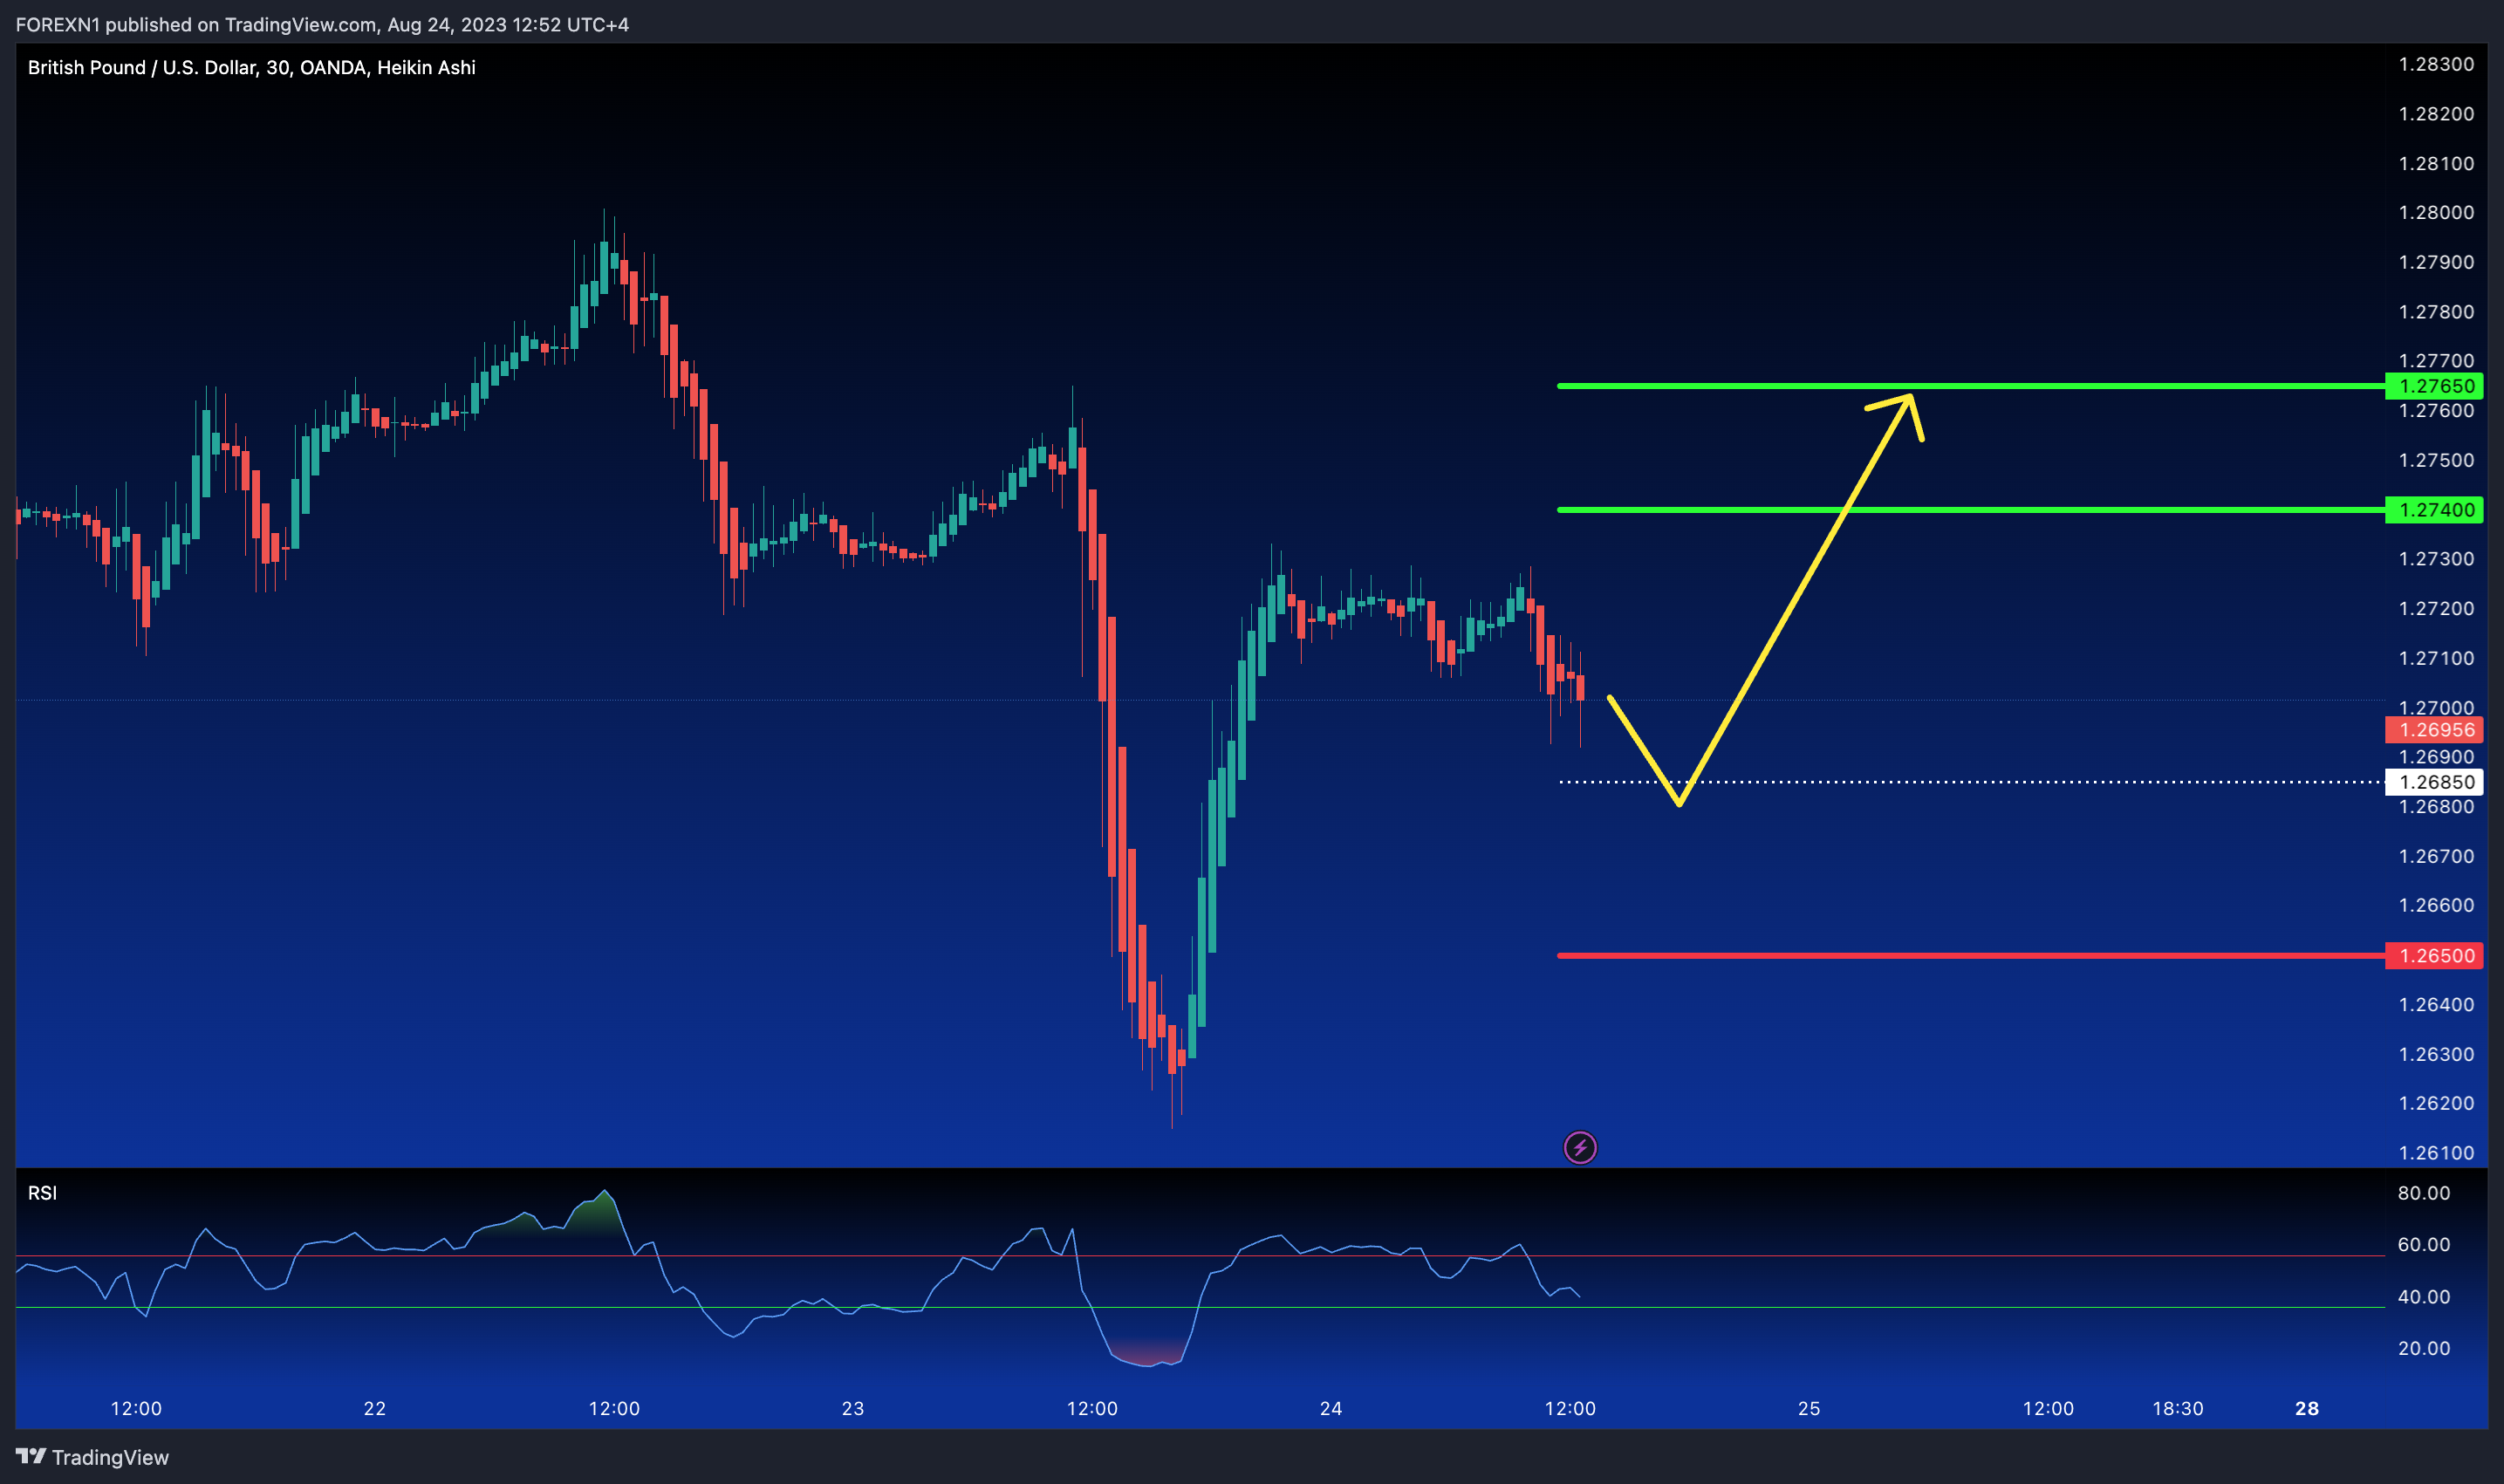Click the RSI 60.00 scale value
The image size is (2504, 1484).
2424,1245
